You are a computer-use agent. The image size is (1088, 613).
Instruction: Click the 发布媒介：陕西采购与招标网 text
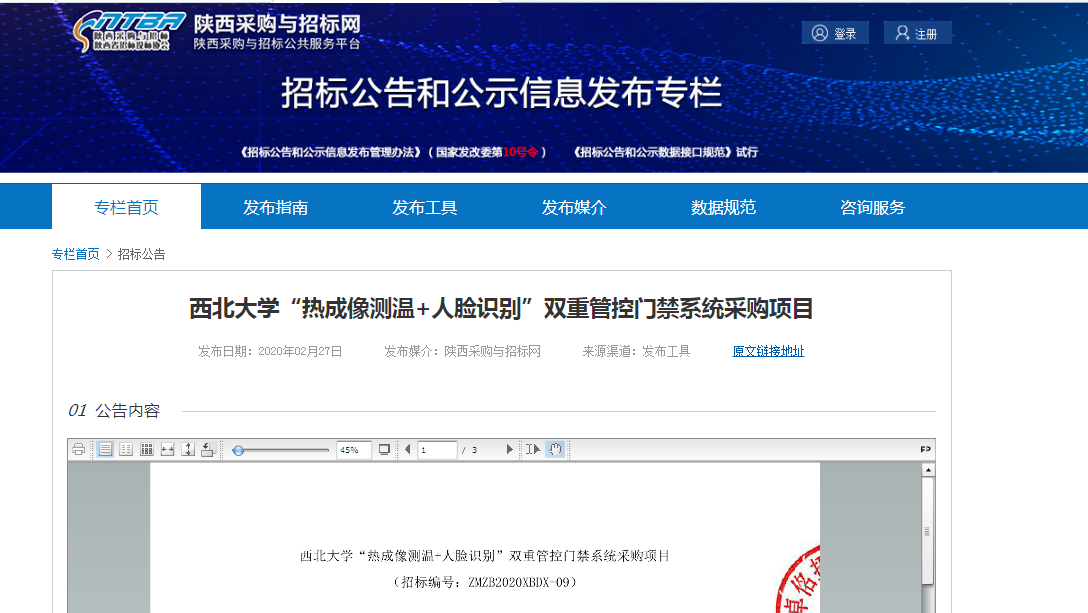[463, 351]
